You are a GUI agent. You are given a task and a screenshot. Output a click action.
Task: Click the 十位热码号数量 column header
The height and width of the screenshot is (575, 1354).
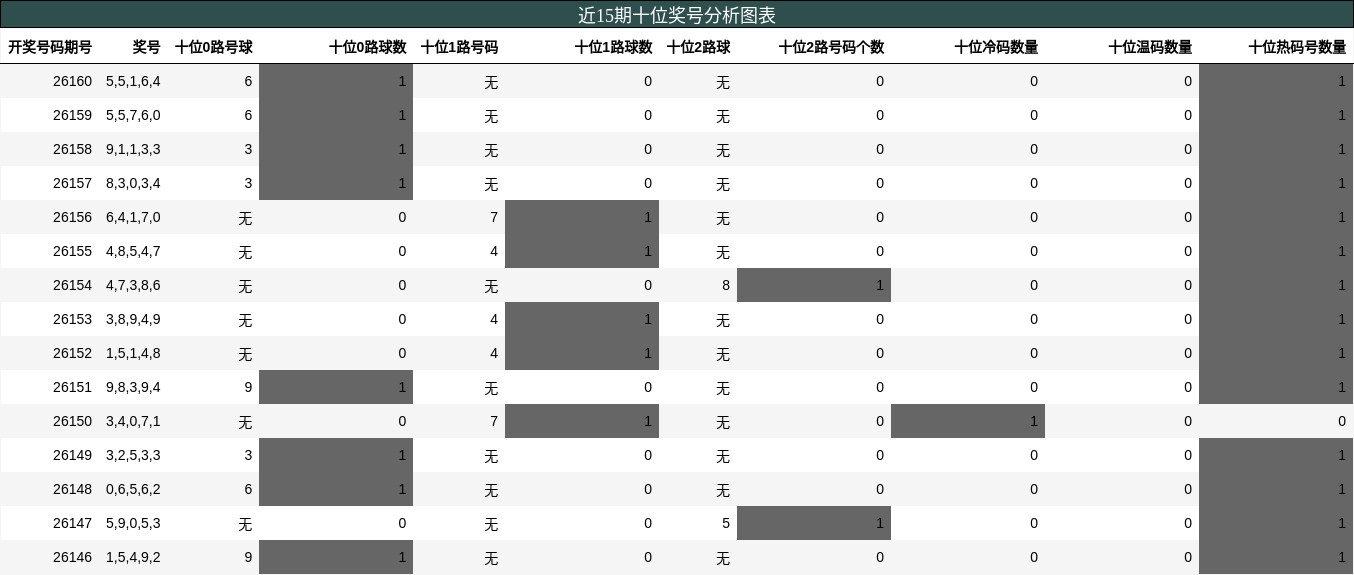(1297, 47)
